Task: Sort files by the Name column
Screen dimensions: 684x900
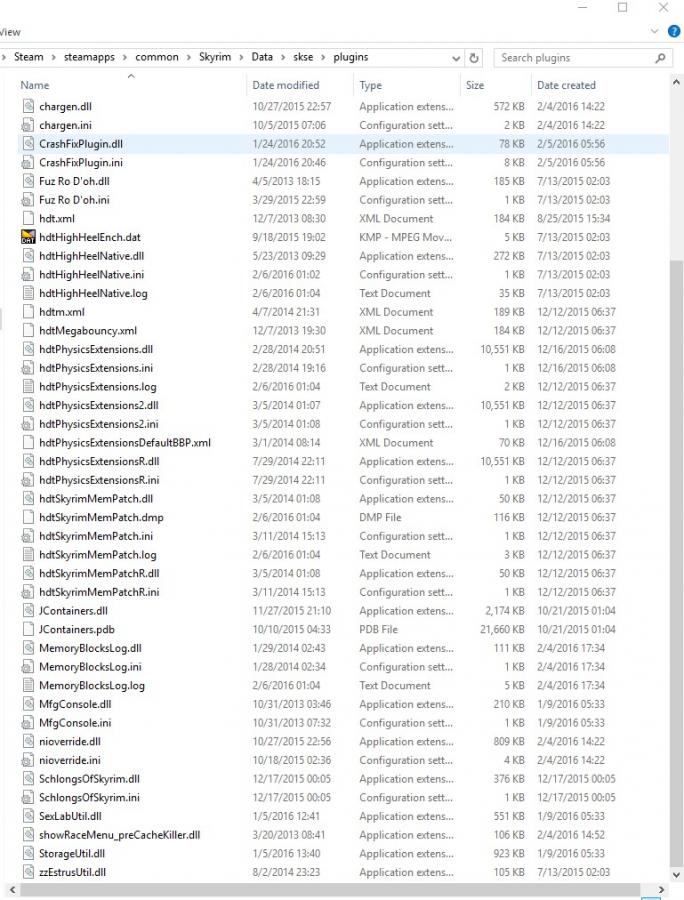Action: click(x=34, y=85)
